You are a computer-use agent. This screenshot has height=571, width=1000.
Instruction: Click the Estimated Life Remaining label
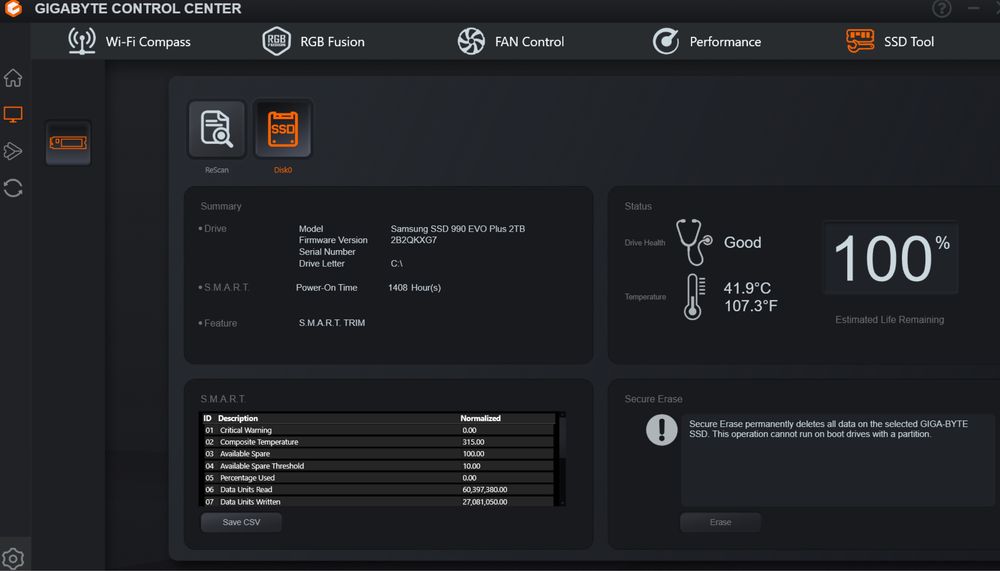point(890,320)
